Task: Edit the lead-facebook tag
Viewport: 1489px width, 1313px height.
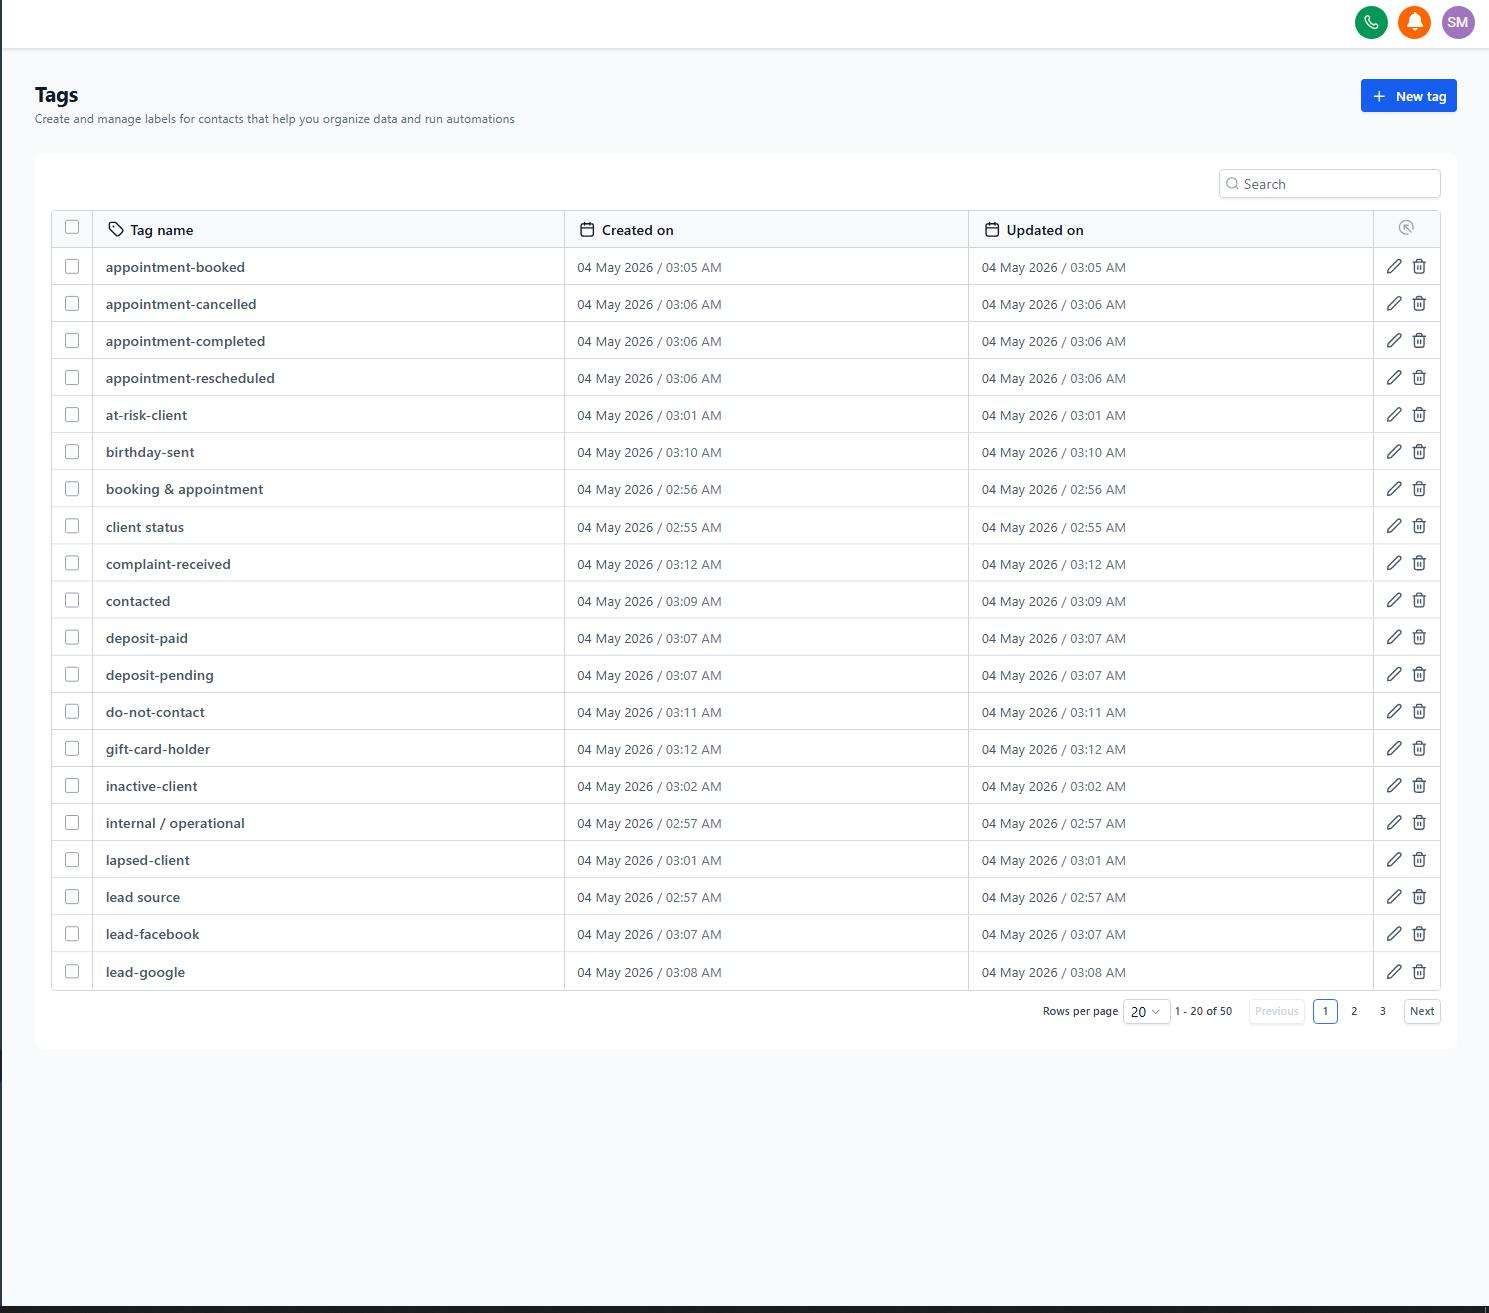Action: tap(1394, 933)
